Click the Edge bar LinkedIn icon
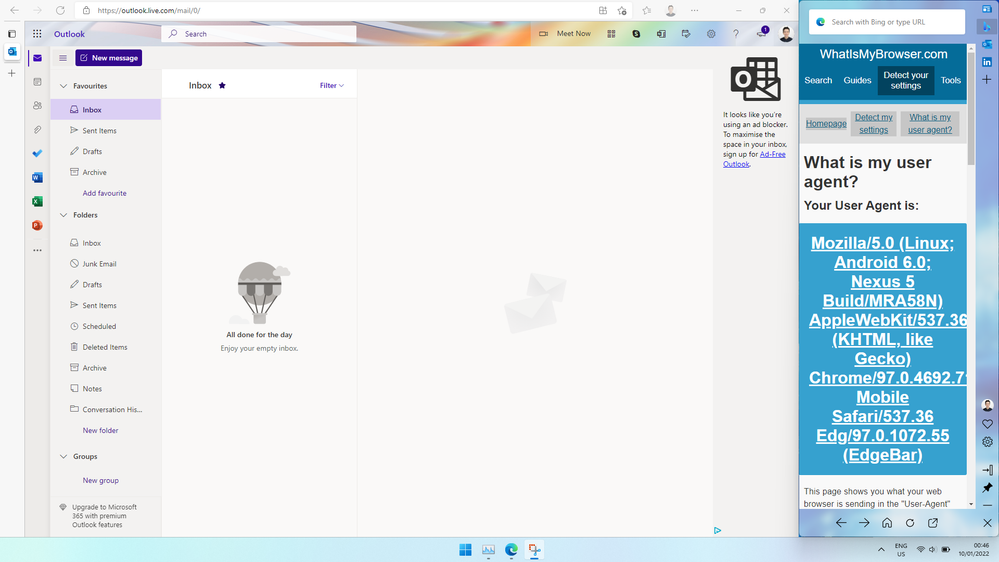This screenshot has height=562, width=999. tap(987, 62)
